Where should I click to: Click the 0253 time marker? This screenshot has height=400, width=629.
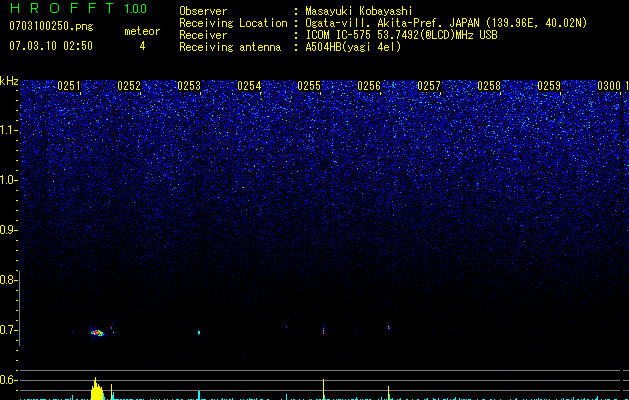(189, 86)
